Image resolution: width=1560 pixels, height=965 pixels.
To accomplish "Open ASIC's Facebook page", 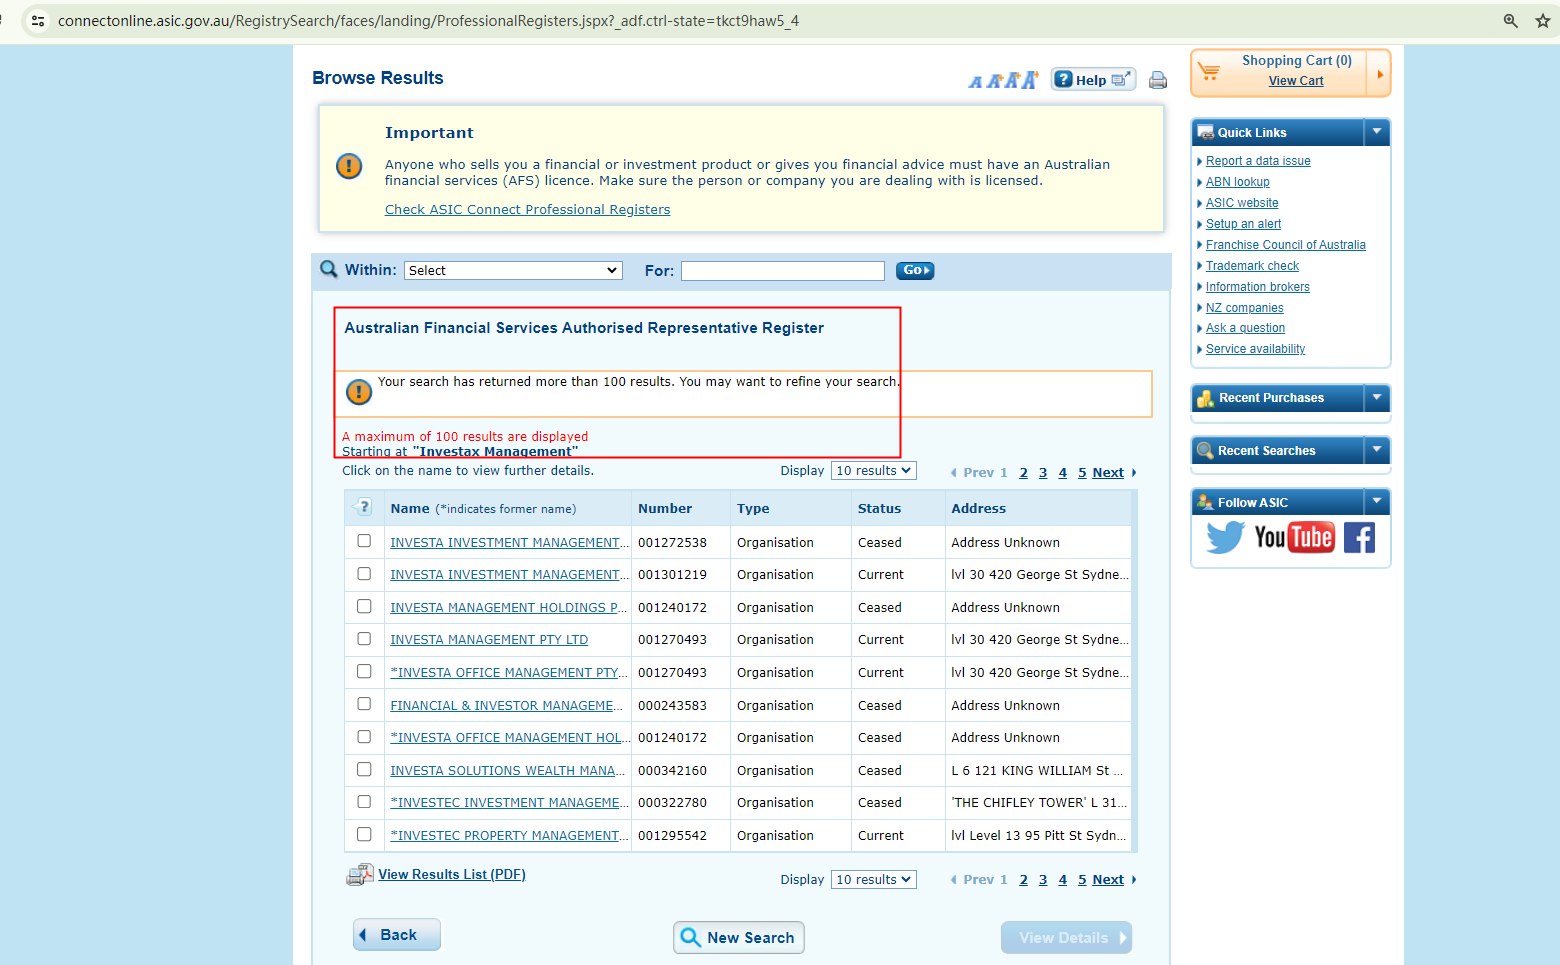I will coord(1359,538).
